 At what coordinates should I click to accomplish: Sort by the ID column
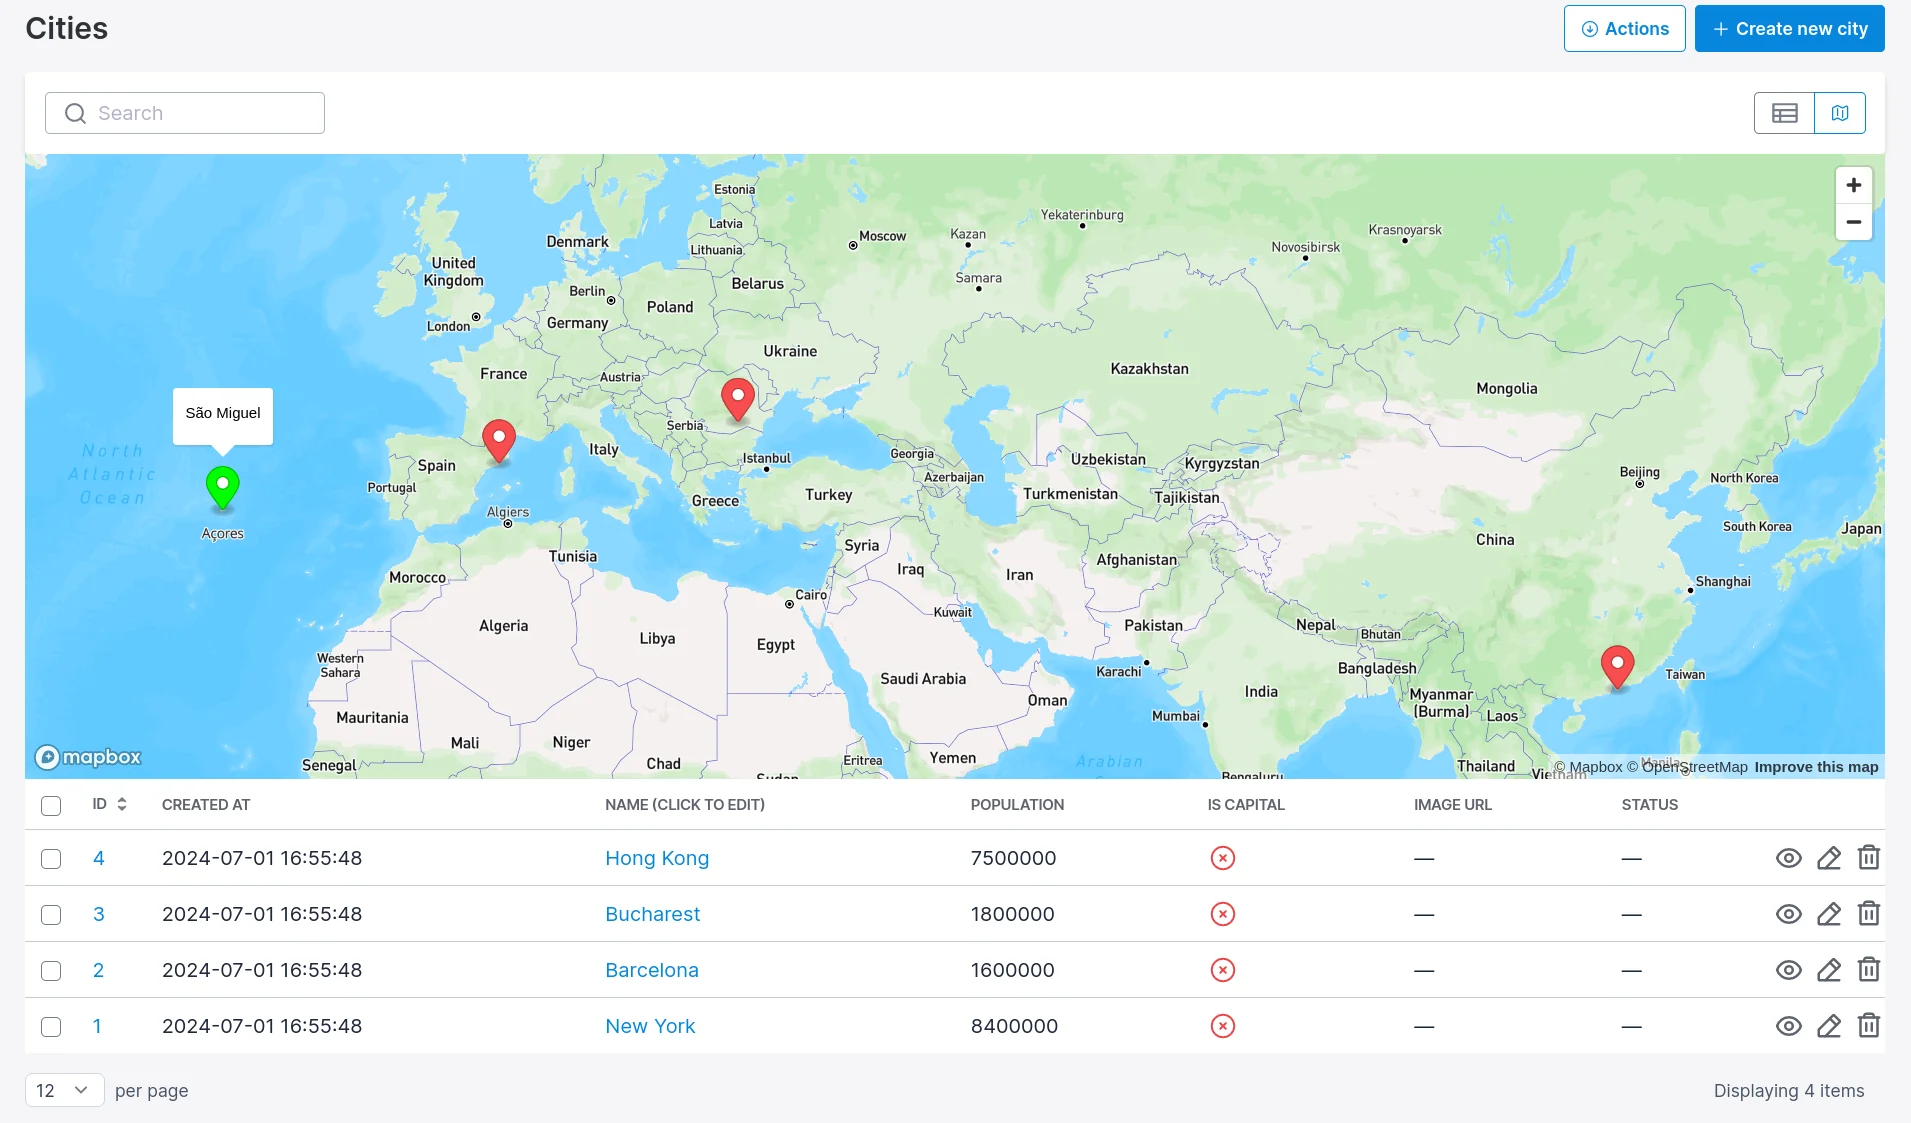tap(109, 804)
